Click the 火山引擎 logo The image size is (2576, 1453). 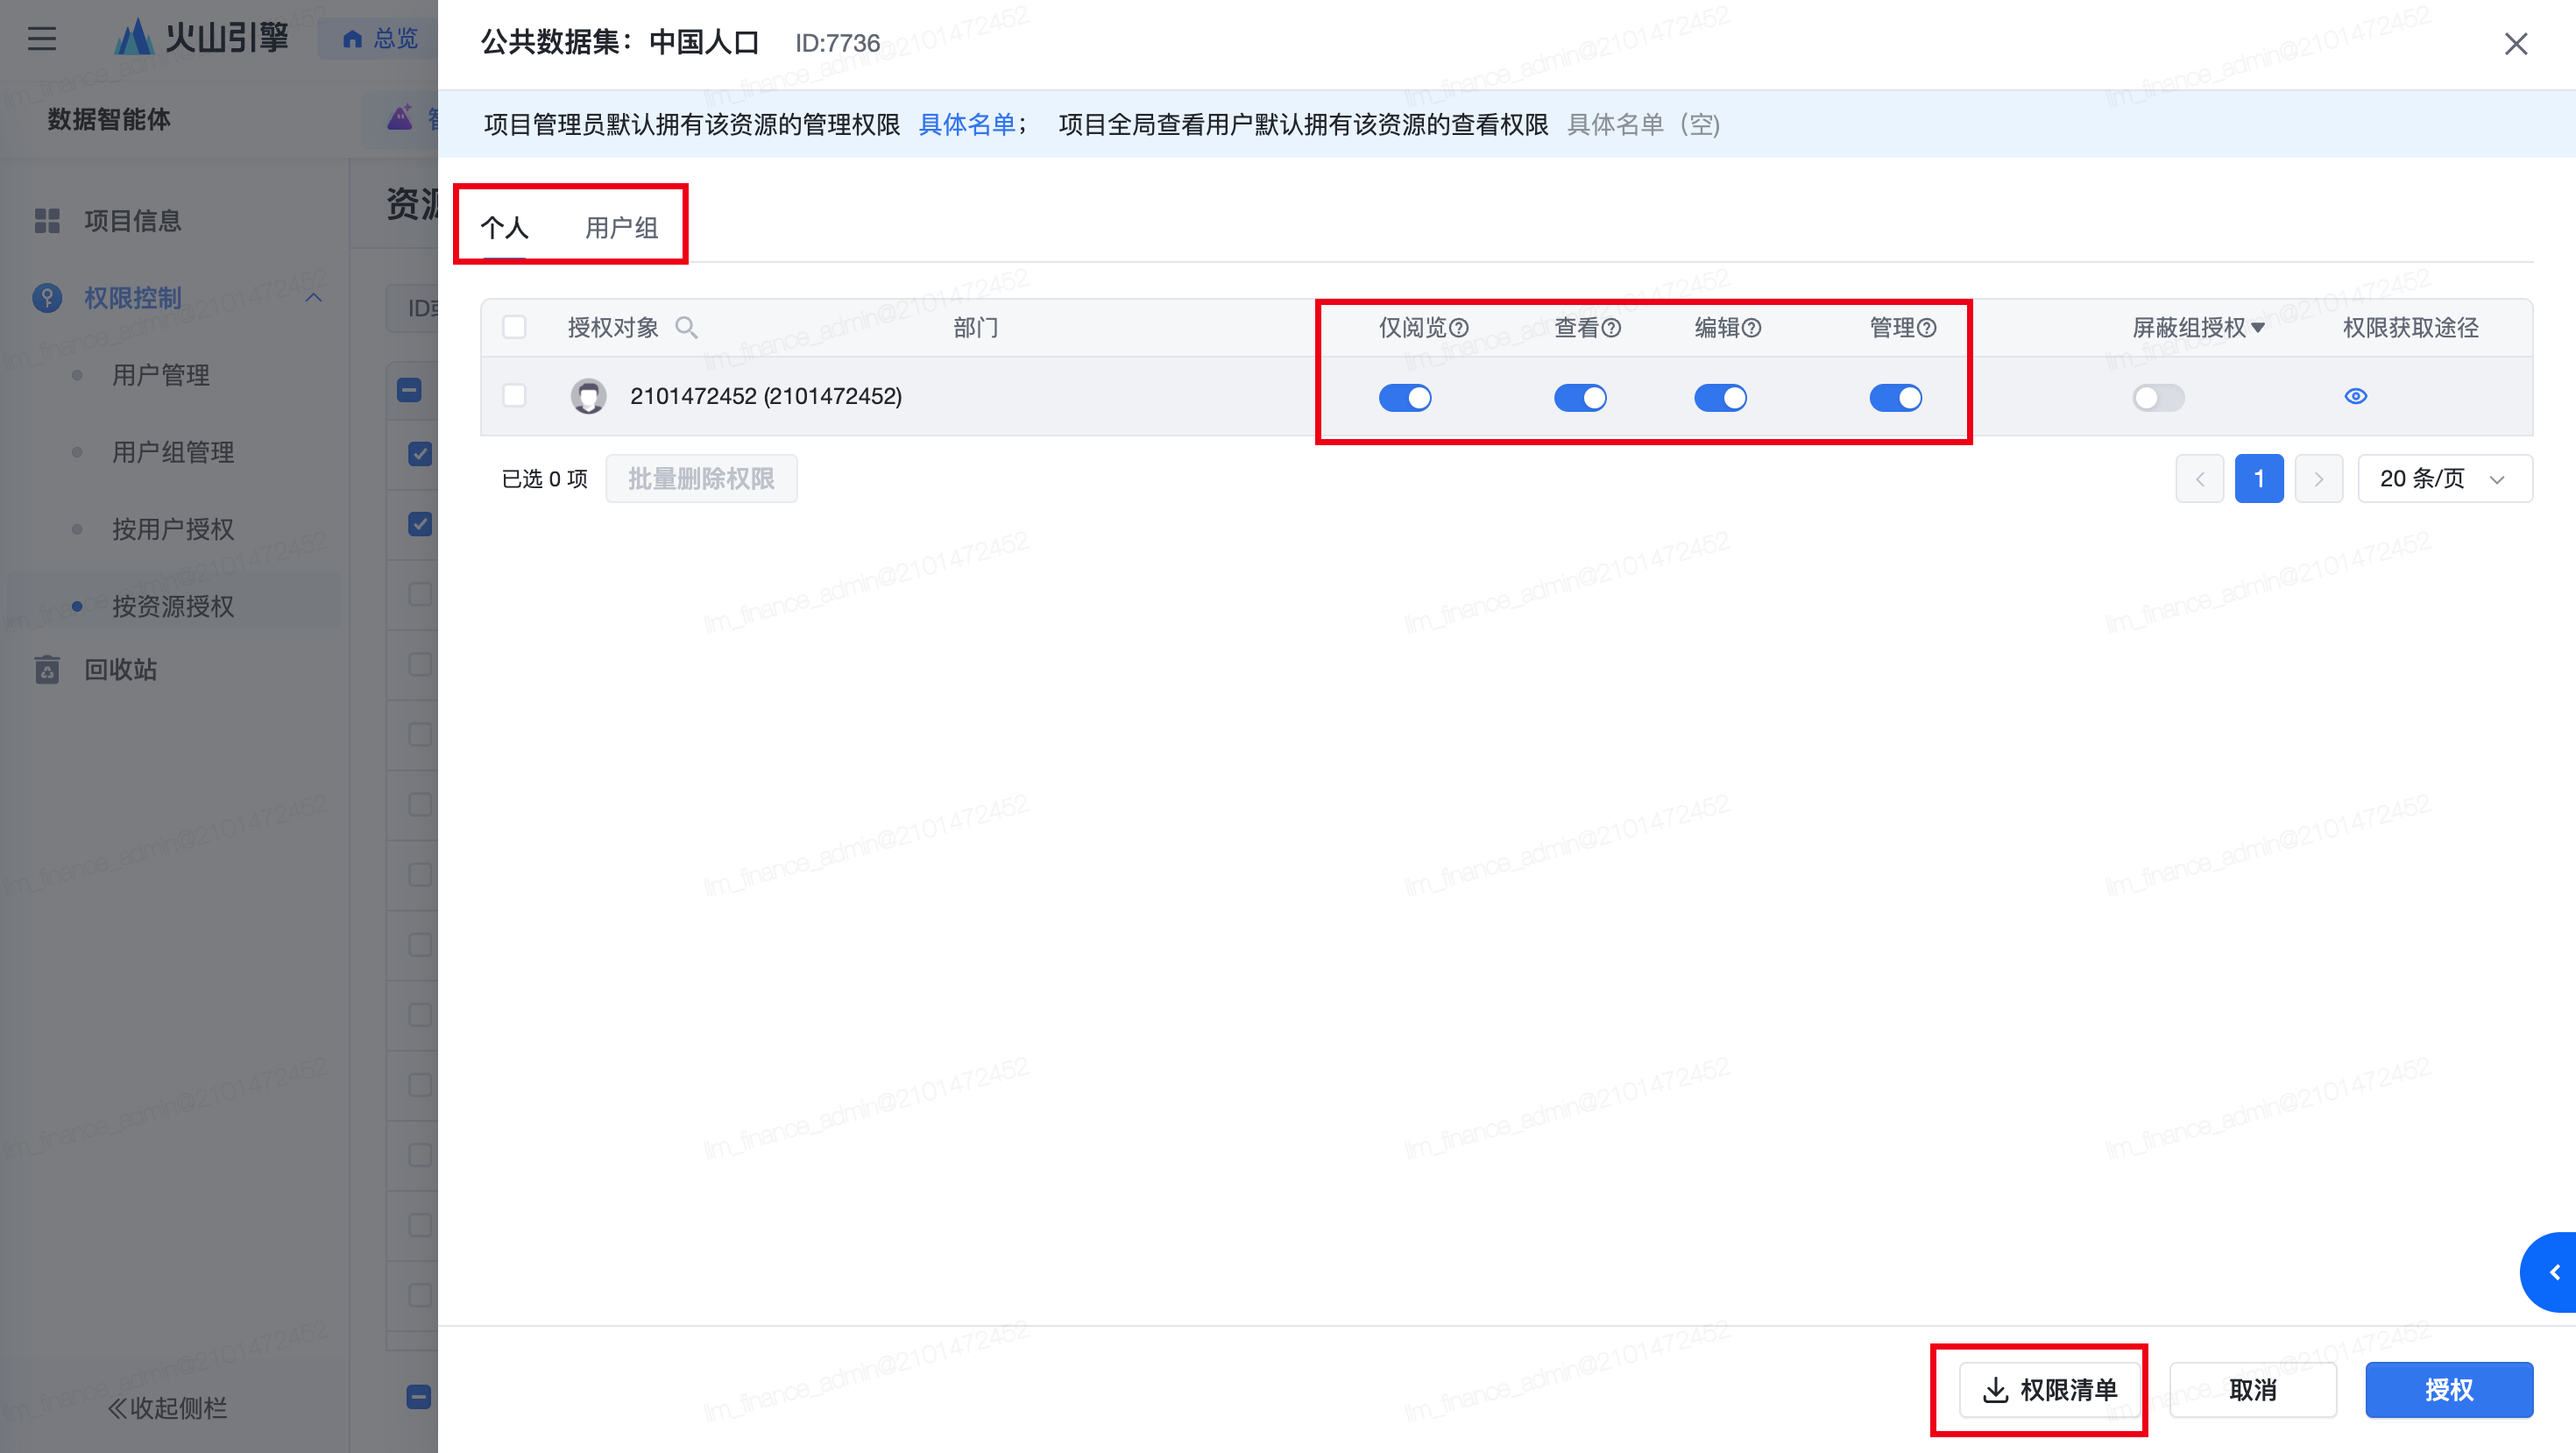[x=200, y=38]
